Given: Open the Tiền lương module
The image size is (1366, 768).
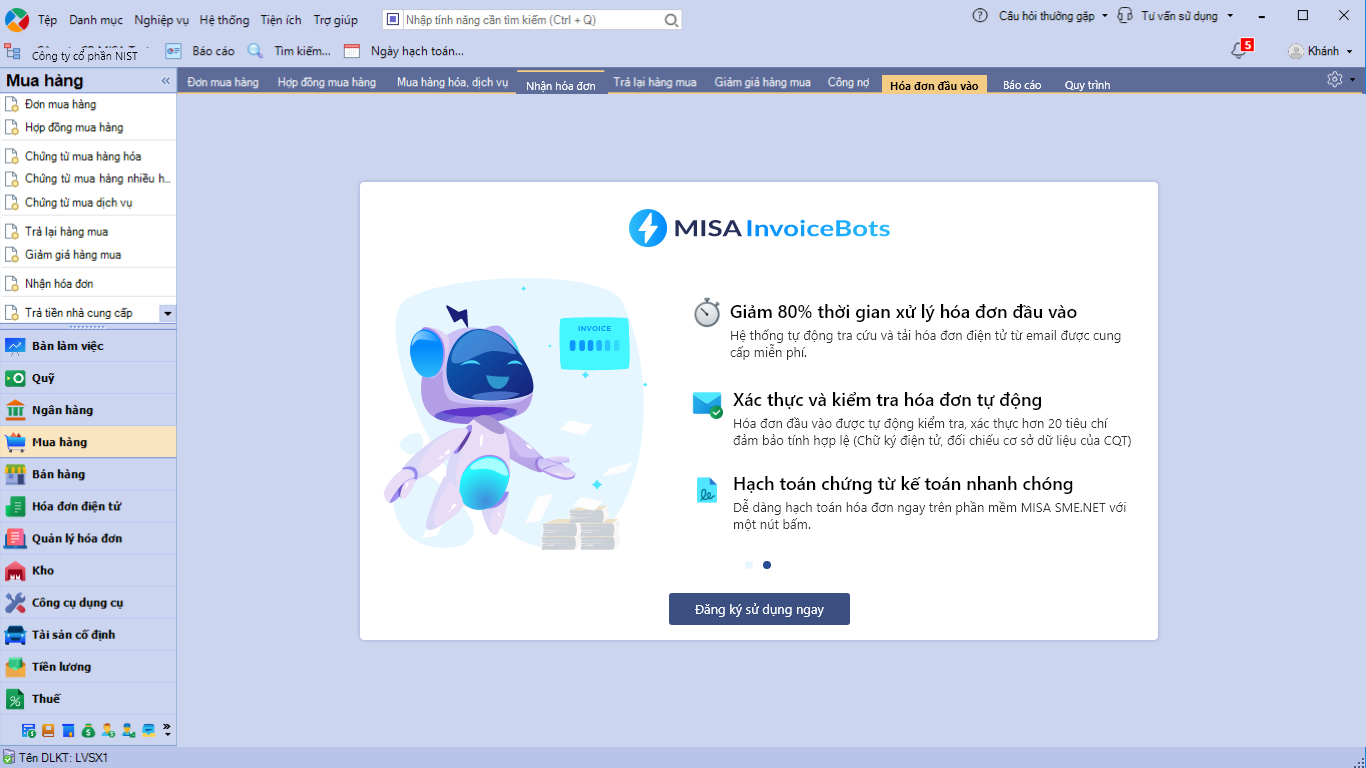Looking at the screenshot, I should pos(88,666).
